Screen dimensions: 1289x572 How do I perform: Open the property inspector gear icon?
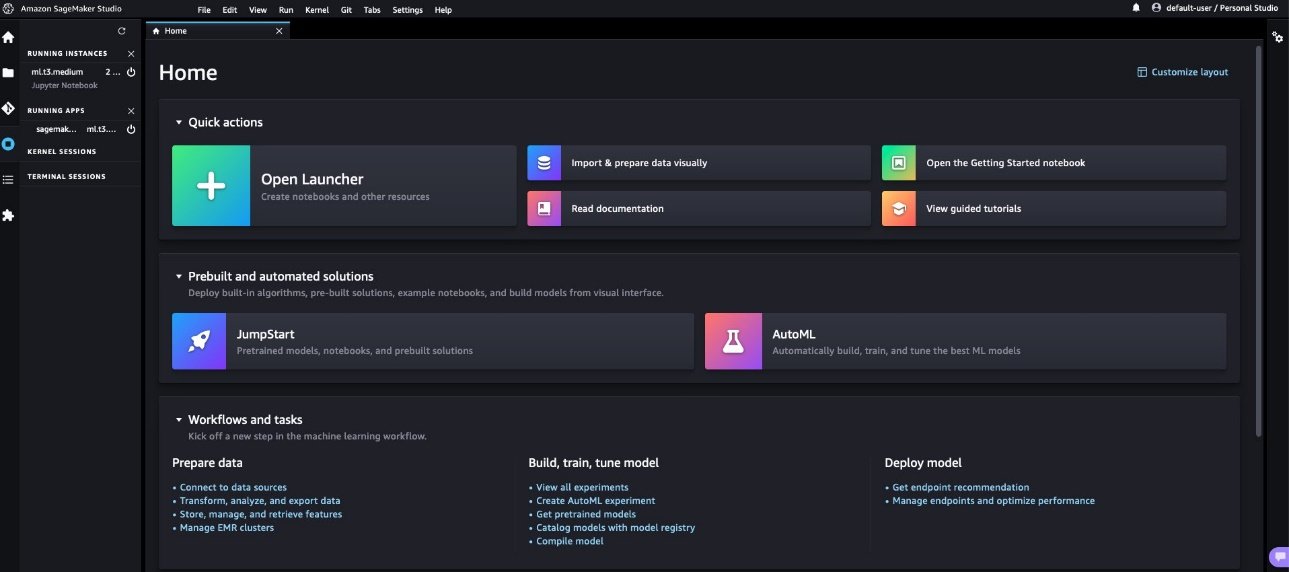coord(1277,37)
